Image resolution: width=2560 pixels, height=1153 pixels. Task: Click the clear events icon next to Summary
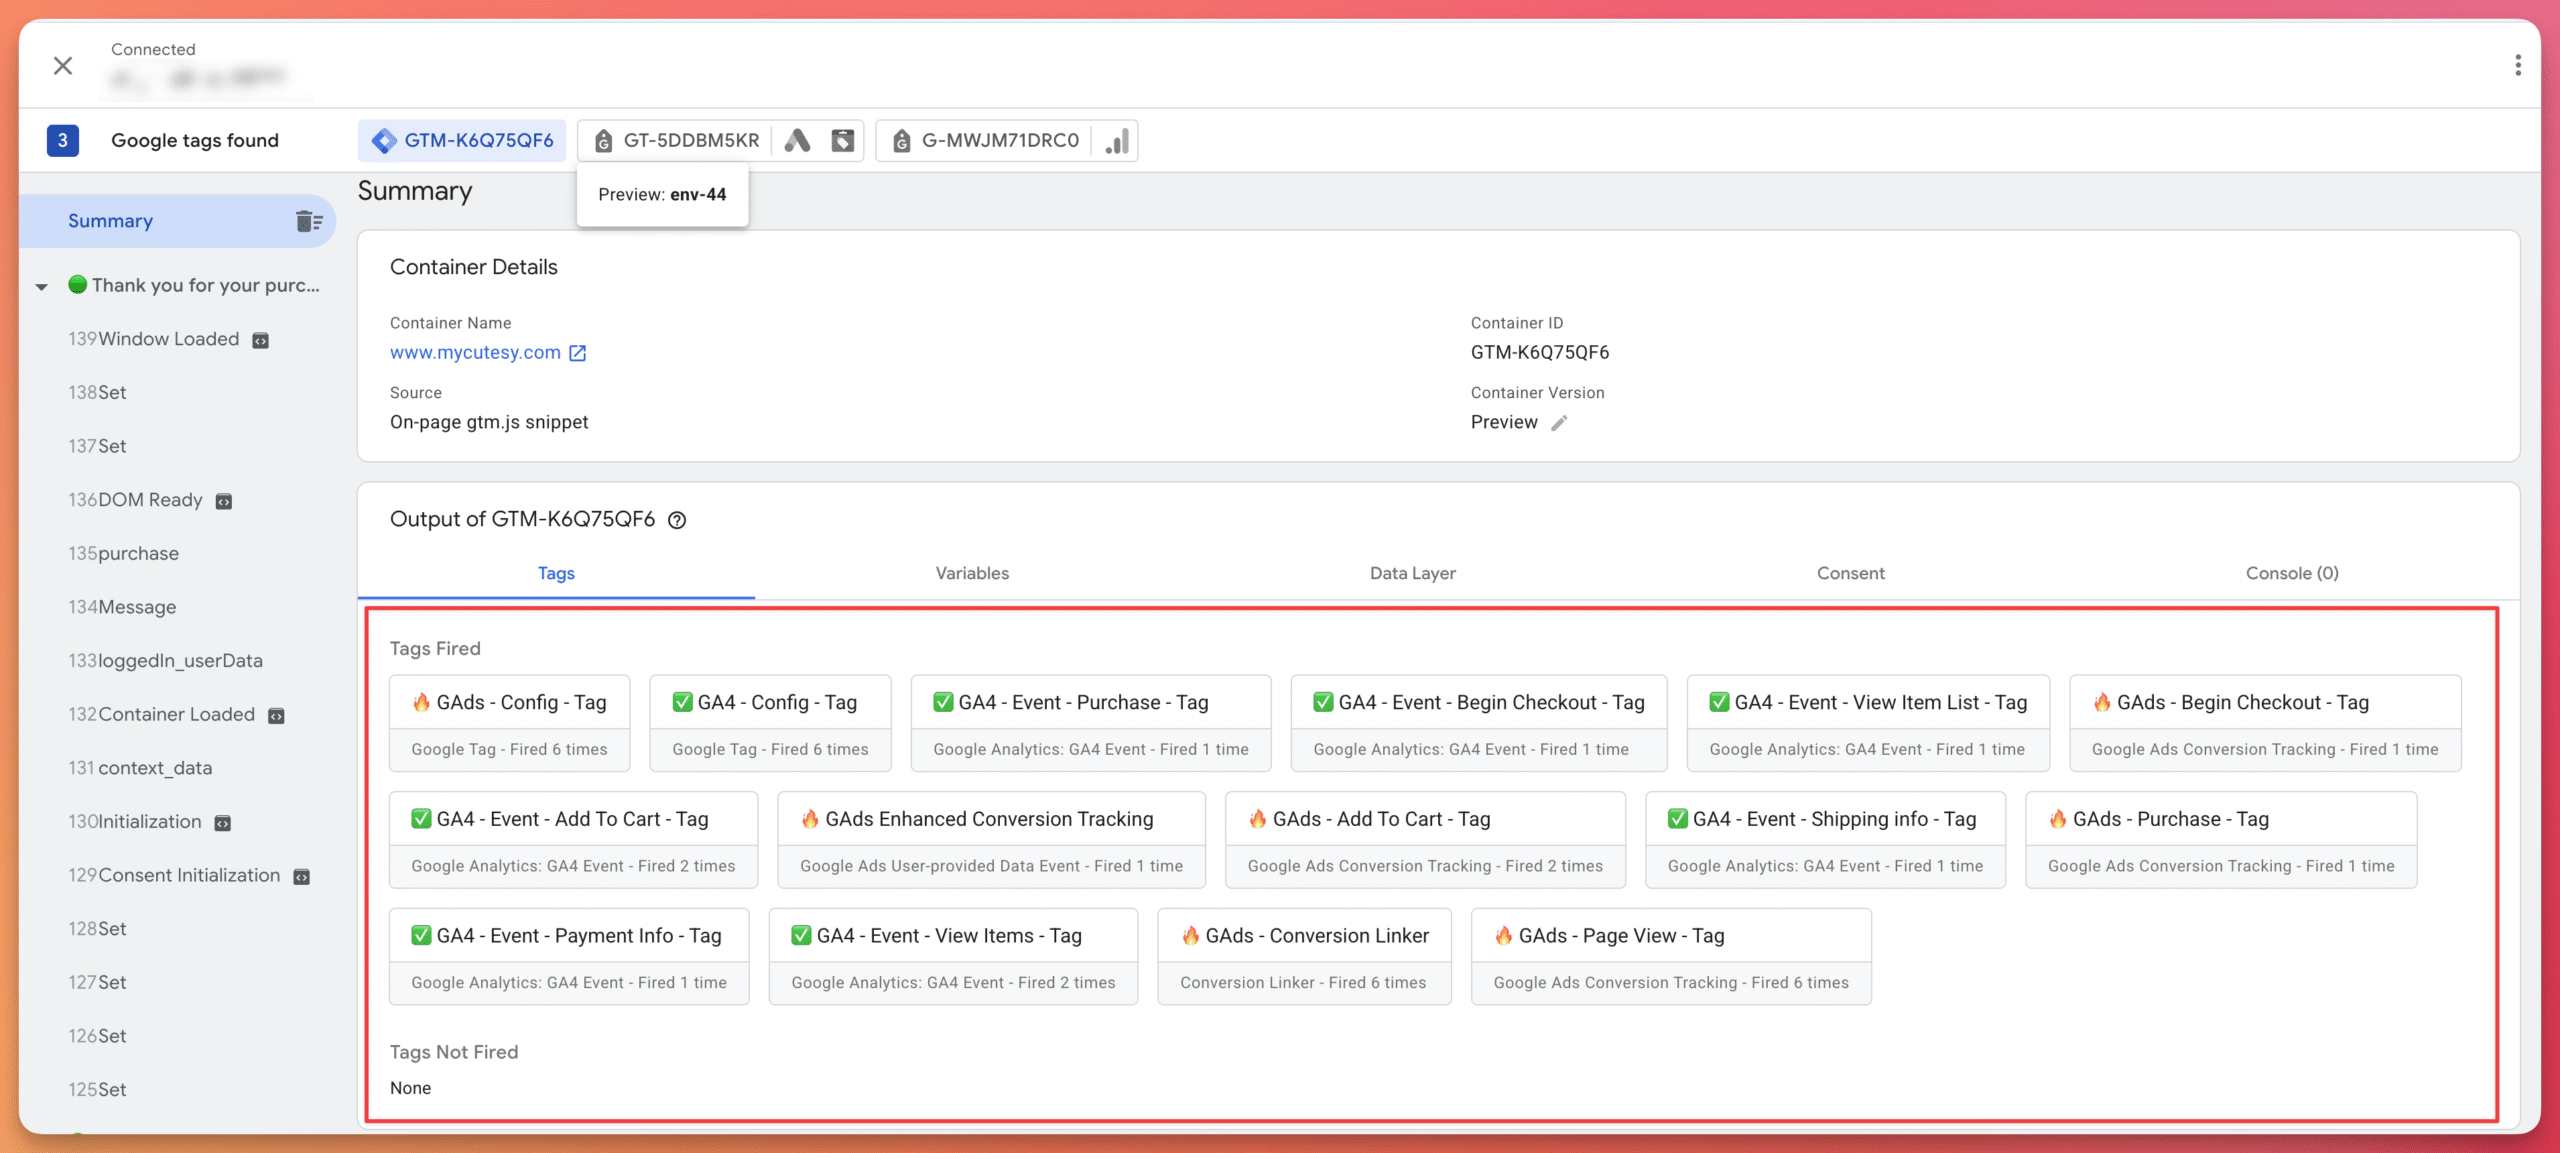click(x=309, y=221)
